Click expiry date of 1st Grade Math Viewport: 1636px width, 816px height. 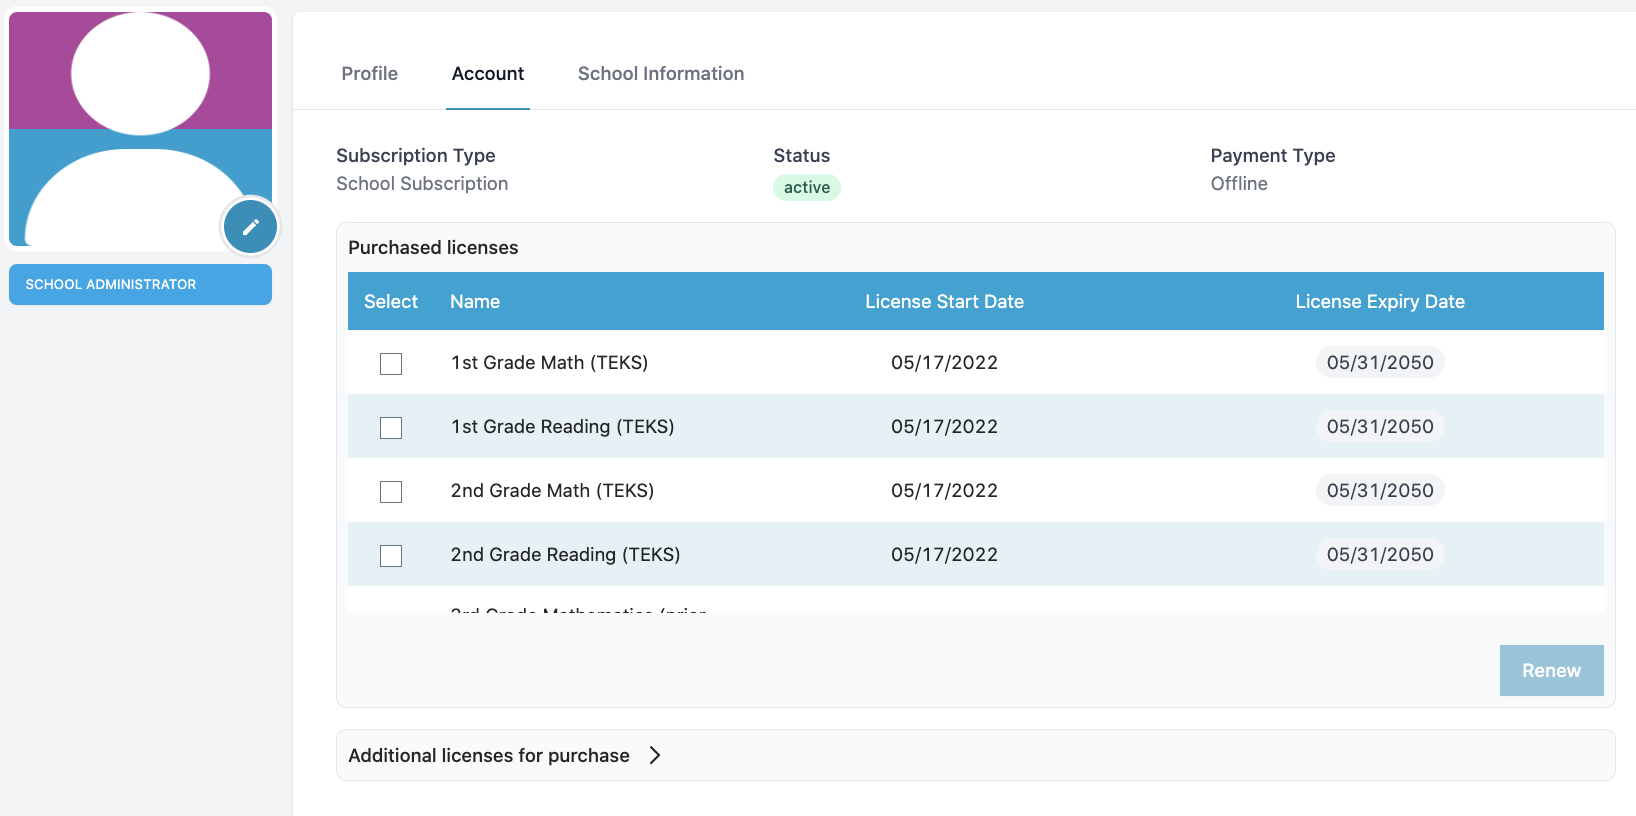click(x=1380, y=363)
